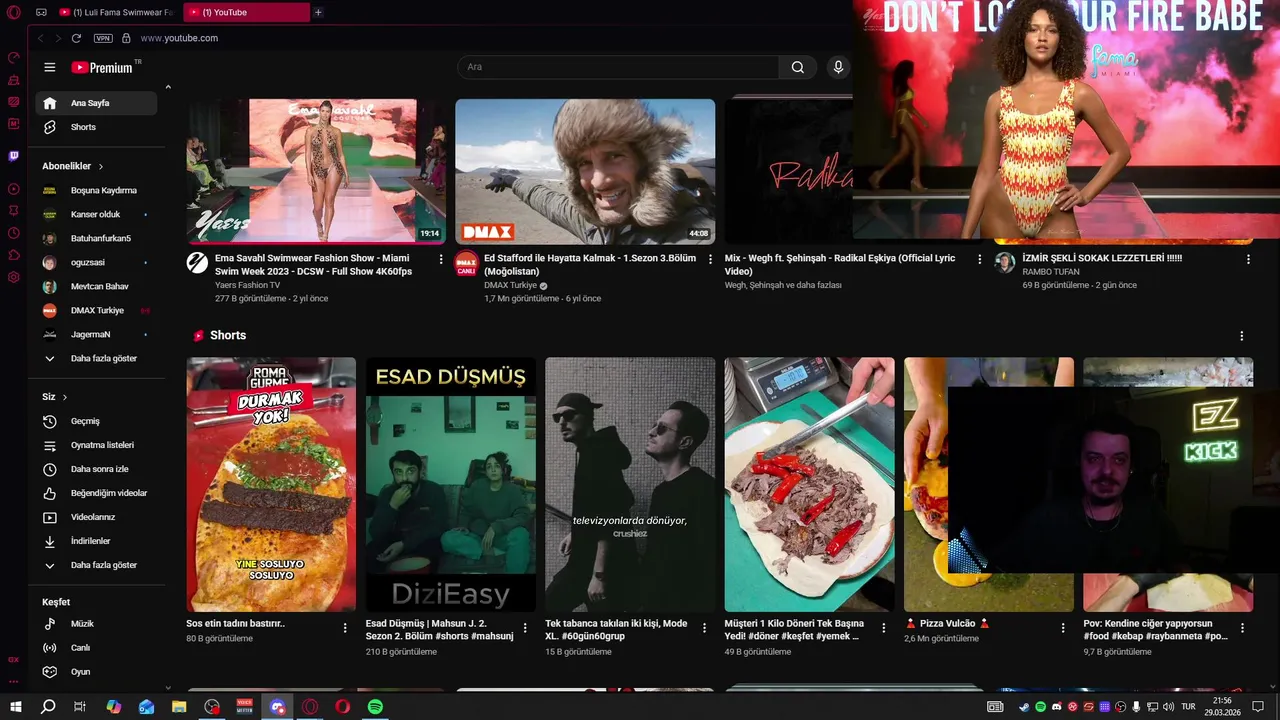
Task: Expand Daha fazla göster under subscriptions
Action: pos(96,358)
